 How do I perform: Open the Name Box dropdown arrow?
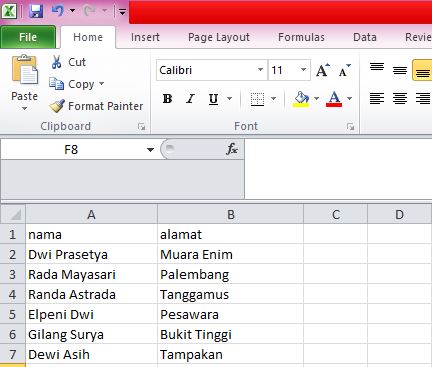coord(150,150)
